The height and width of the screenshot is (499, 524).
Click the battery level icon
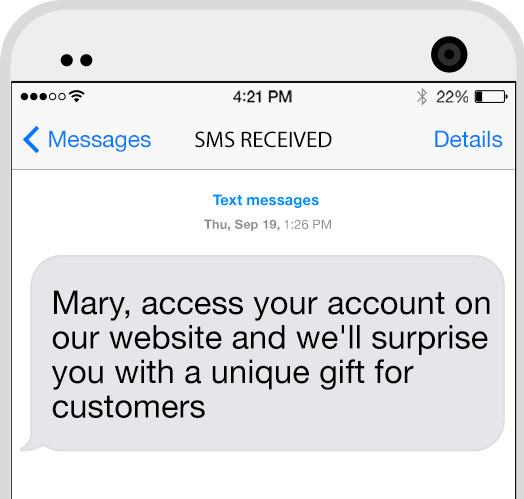(x=491, y=97)
